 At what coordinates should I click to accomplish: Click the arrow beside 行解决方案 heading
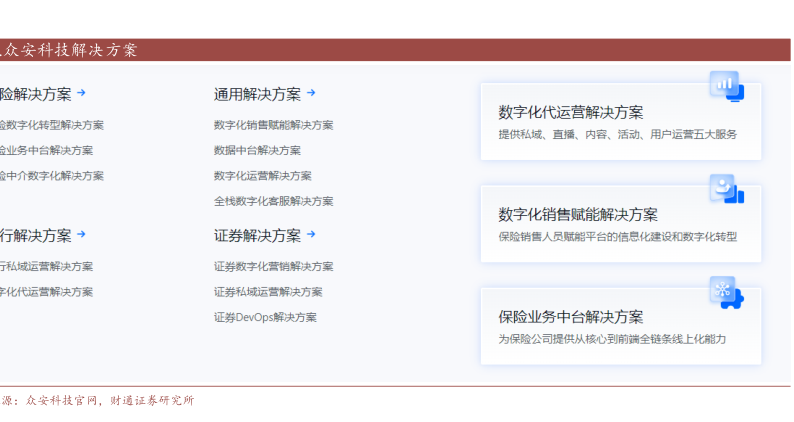point(81,235)
